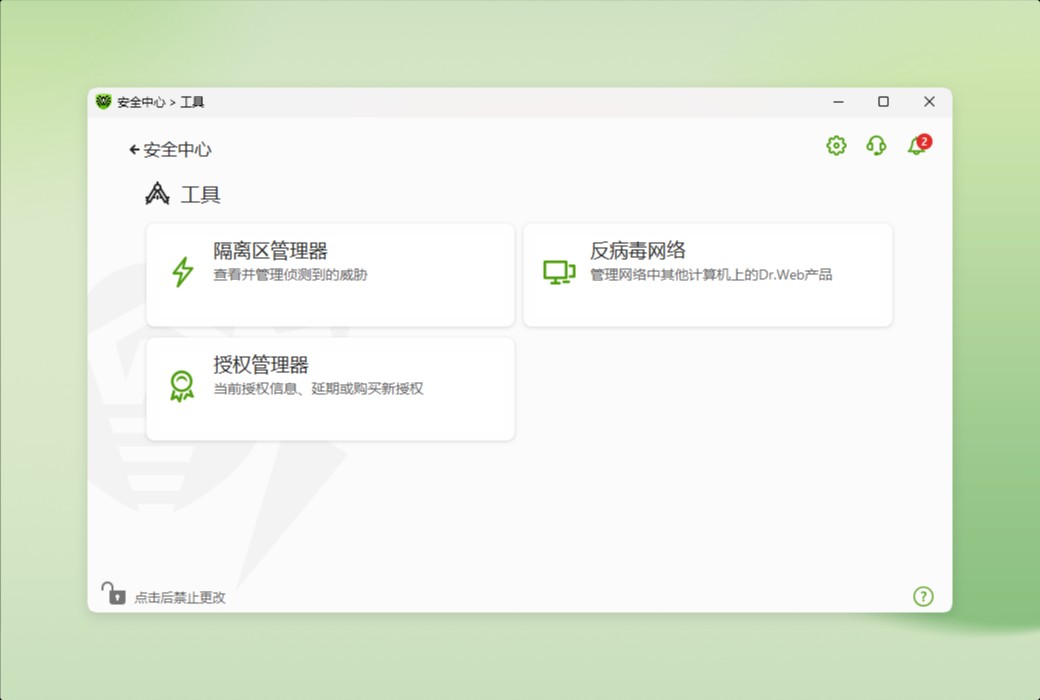Click the license manager award ribbon icon
1040x700 pixels.
[x=182, y=385]
